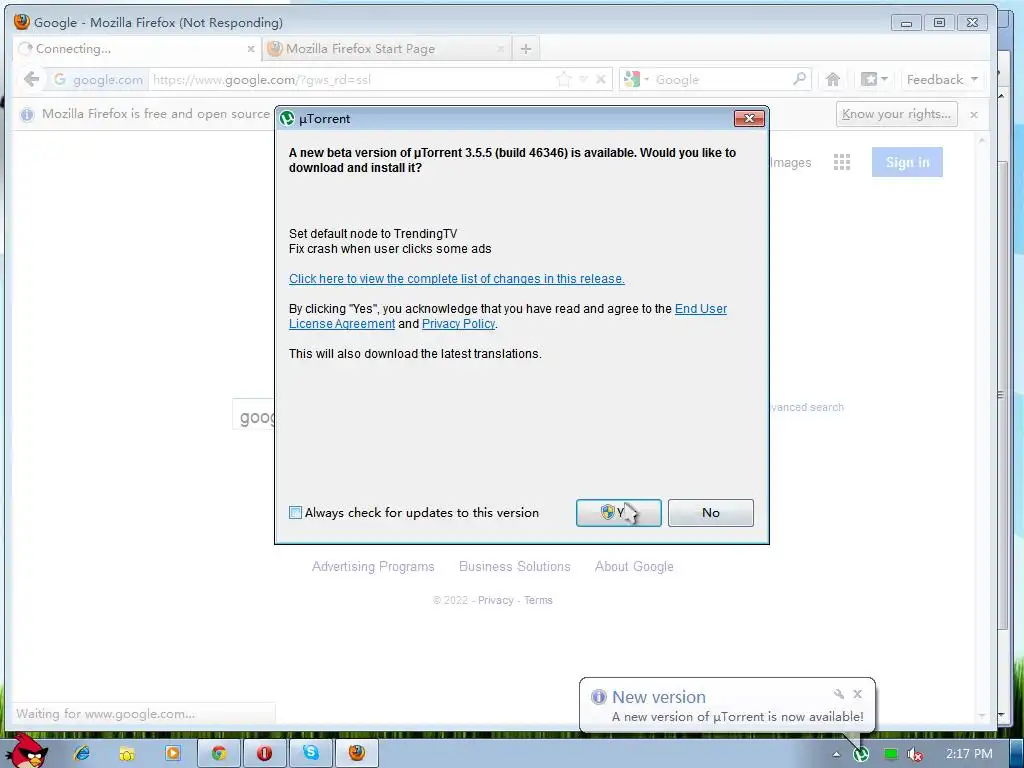Viewport: 1024px width, 768px height.
Task: Open the search engine selector dropdown
Action: pyautogui.click(x=636, y=80)
